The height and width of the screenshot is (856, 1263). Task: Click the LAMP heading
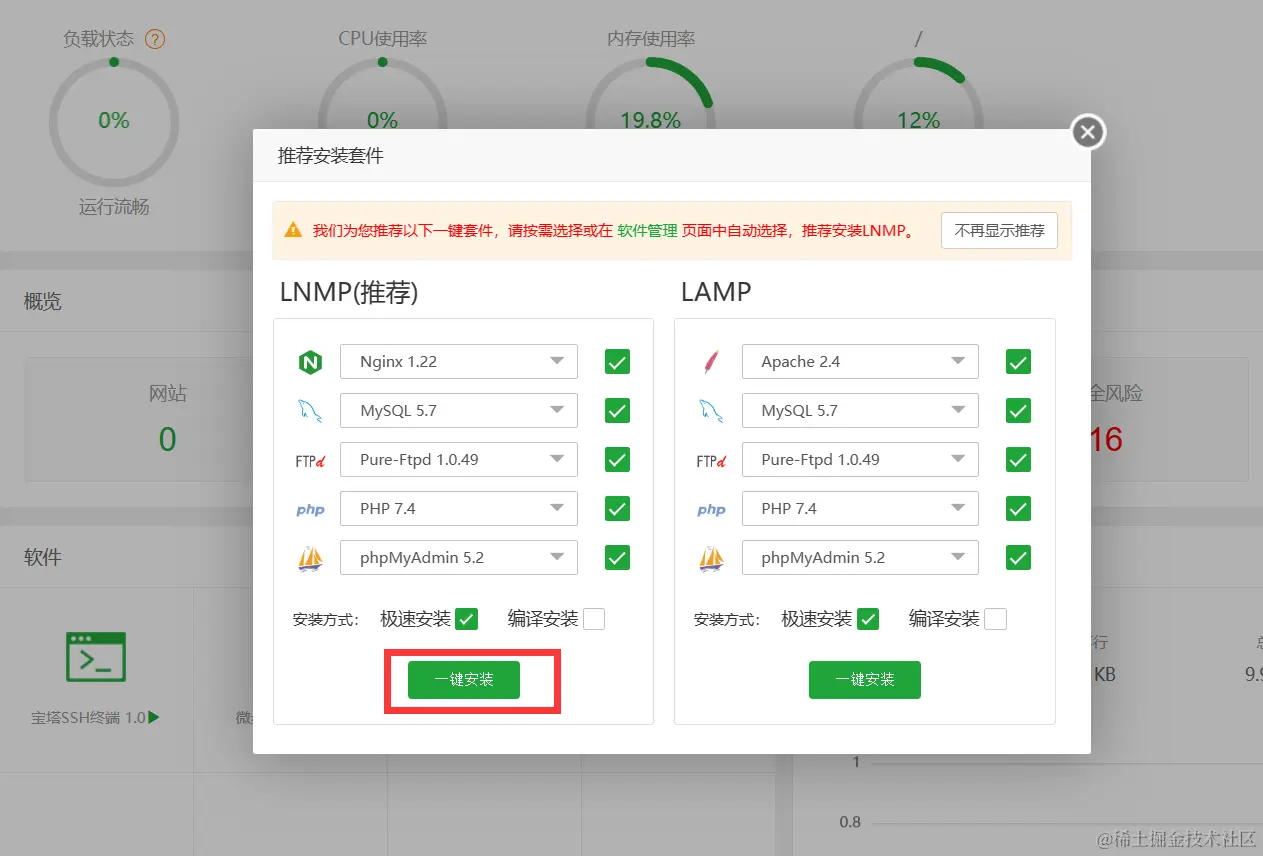pos(716,292)
